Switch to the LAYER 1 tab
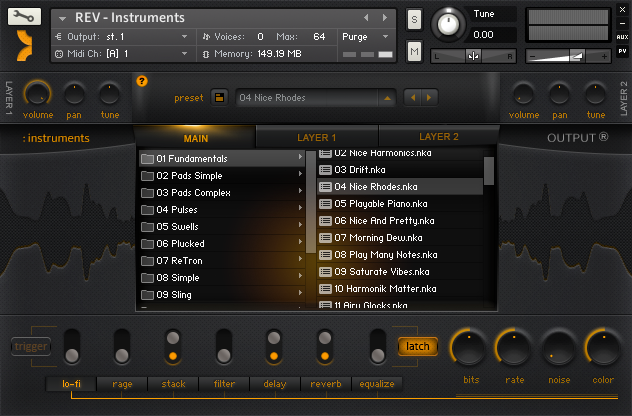Image resolution: width=632 pixels, height=416 pixels. pyautogui.click(x=316, y=137)
